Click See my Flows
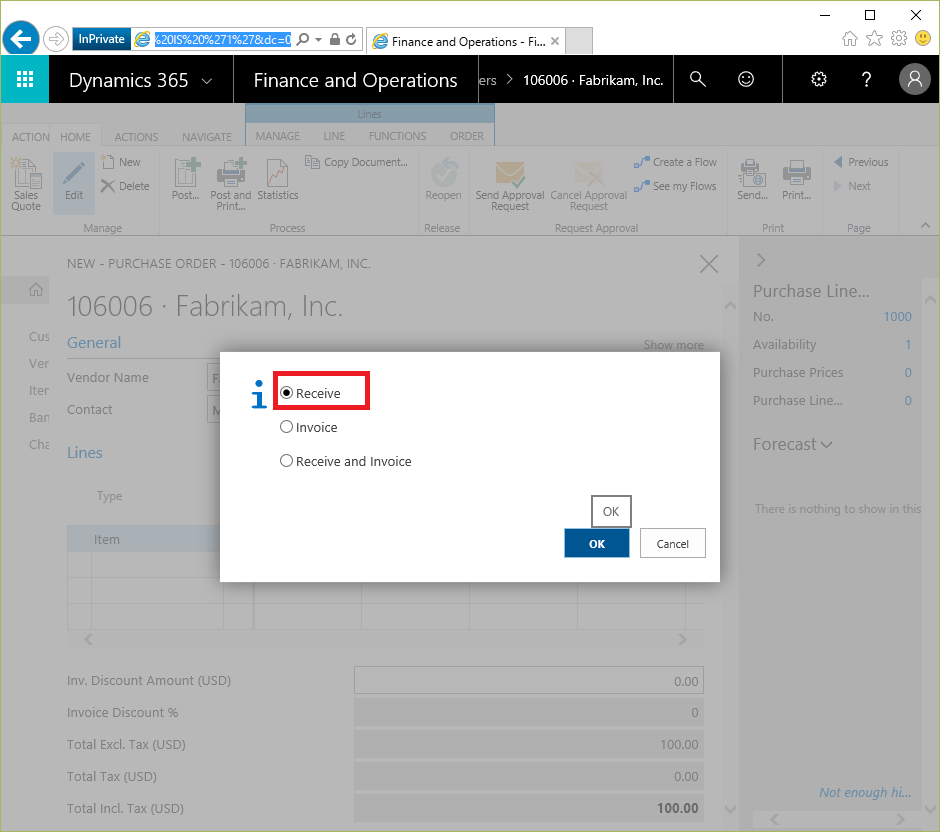Screen dimensions: 940x832 (676, 186)
